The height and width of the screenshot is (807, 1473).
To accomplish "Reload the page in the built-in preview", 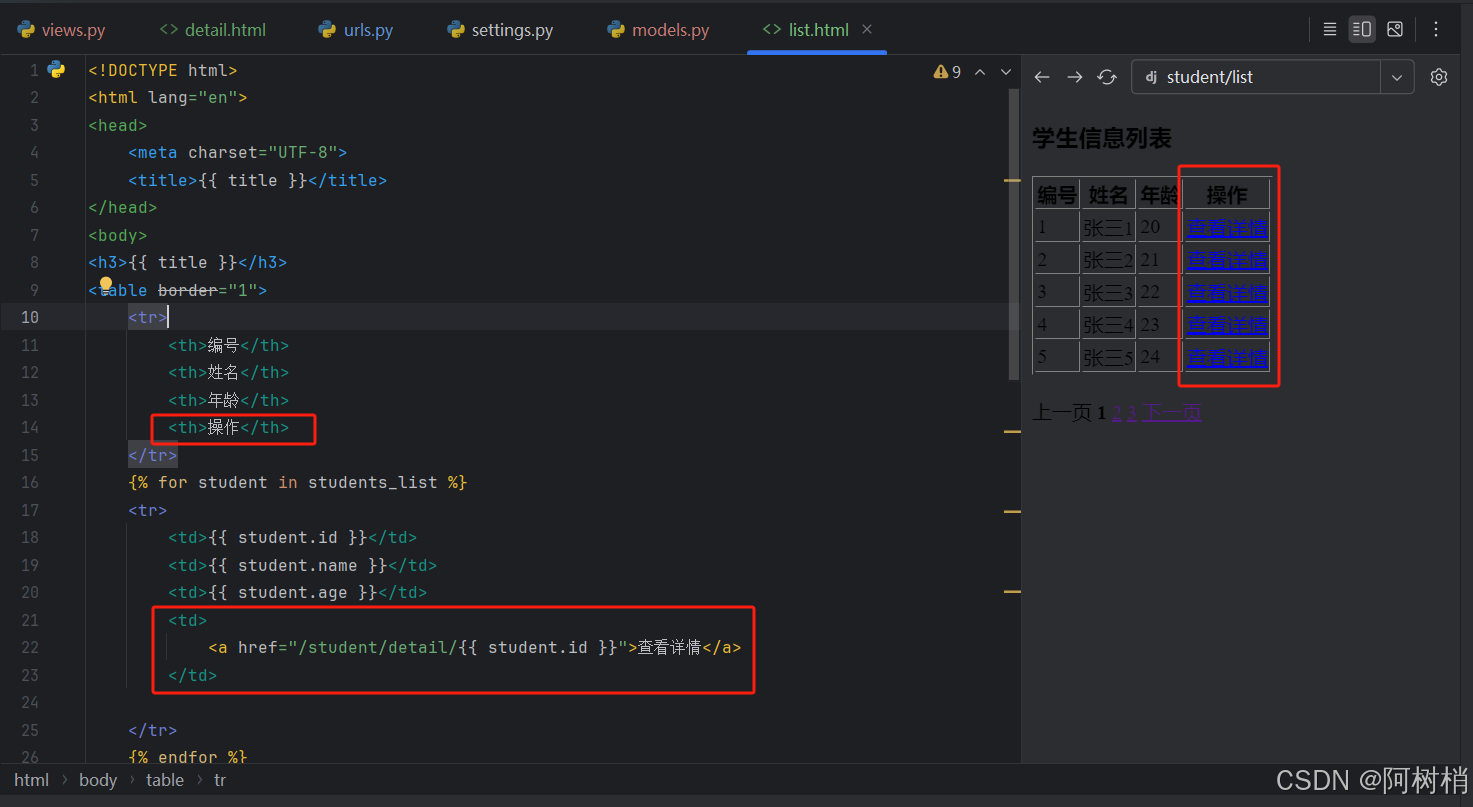I will click(x=1107, y=76).
